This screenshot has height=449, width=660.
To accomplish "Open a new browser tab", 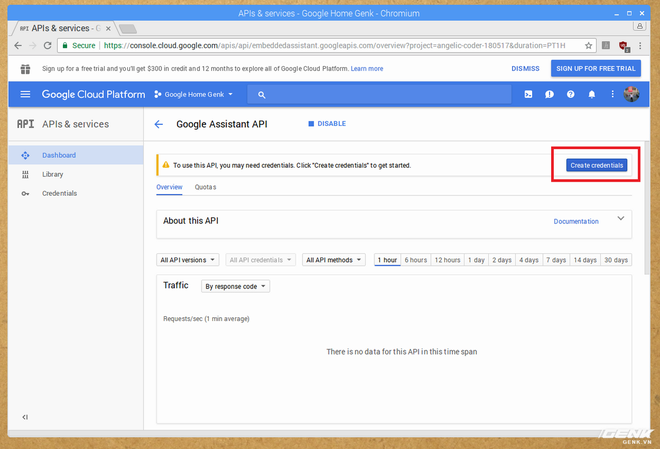I will (x=128, y=29).
